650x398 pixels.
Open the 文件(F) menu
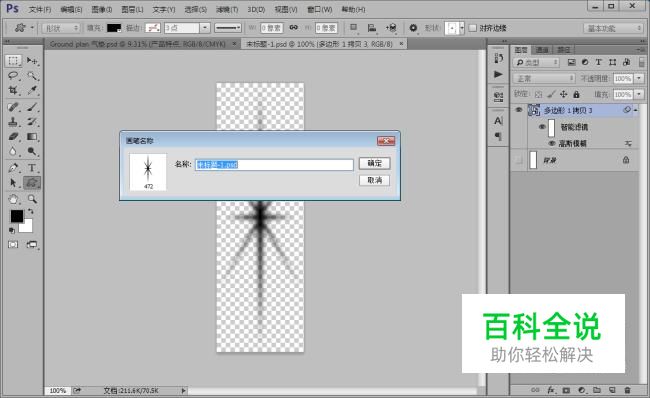(x=40, y=9)
